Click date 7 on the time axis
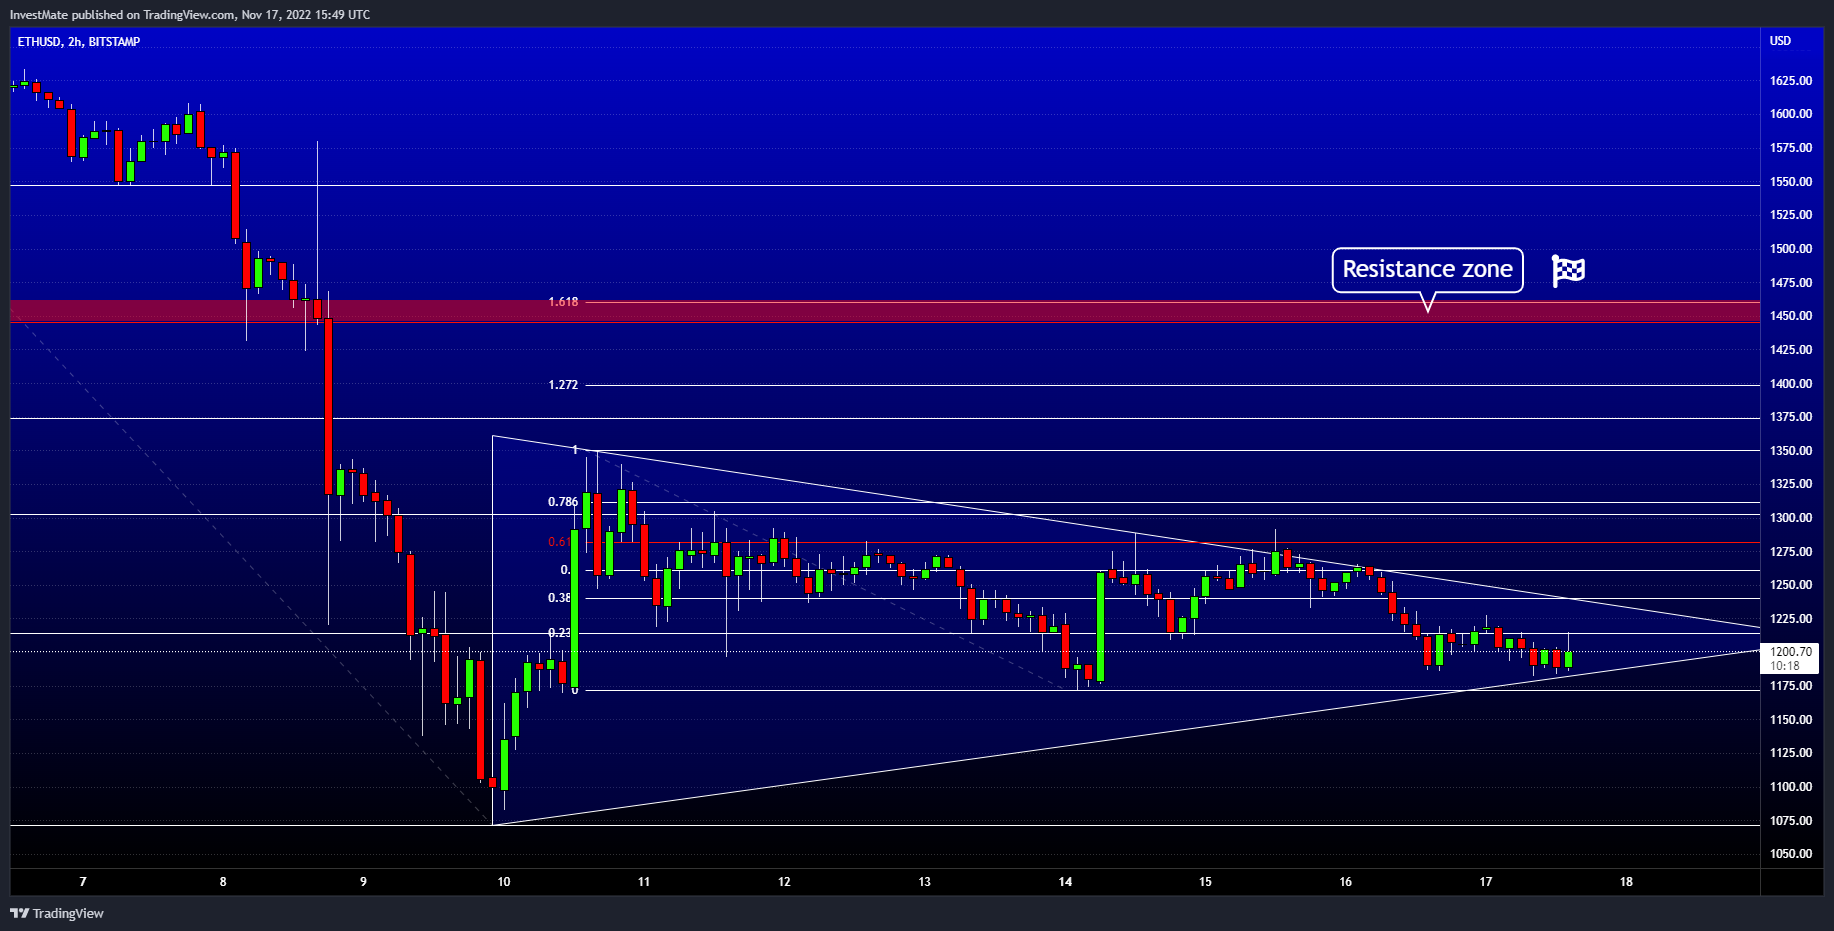 click(x=83, y=882)
